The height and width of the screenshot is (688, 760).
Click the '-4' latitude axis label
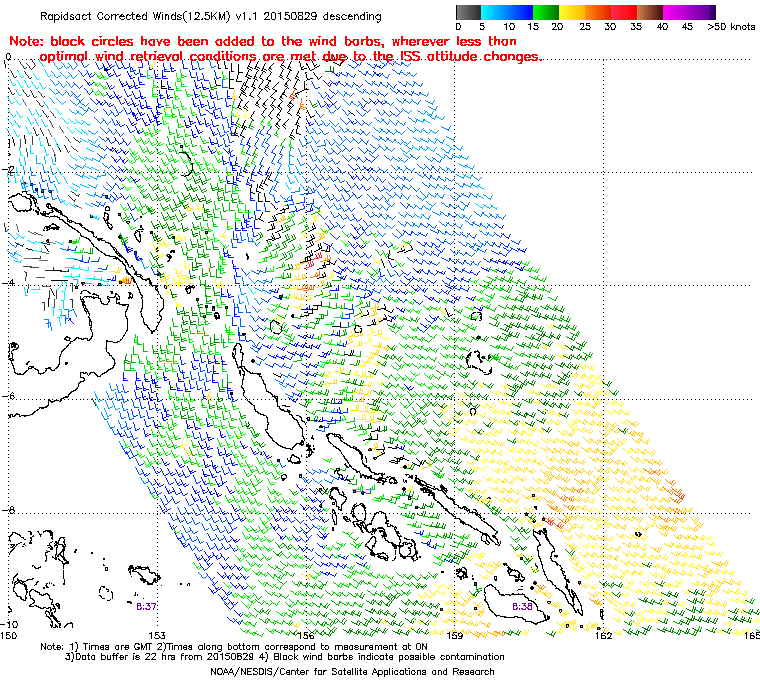coord(8,283)
